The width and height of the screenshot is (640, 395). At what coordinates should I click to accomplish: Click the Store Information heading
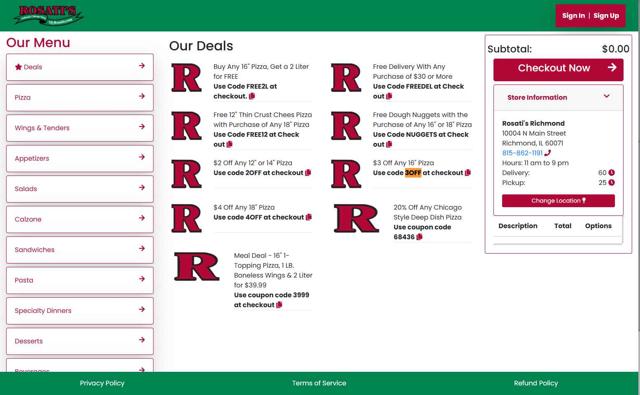point(537,98)
